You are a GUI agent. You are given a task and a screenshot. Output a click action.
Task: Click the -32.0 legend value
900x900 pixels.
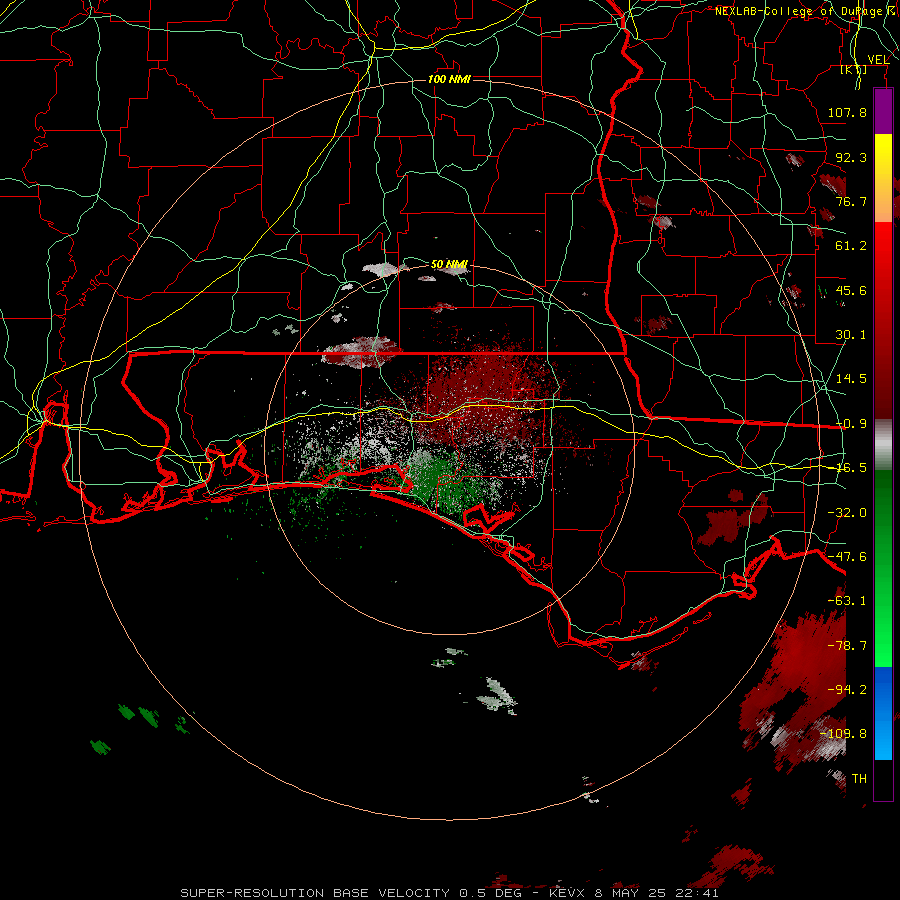coord(847,513)
